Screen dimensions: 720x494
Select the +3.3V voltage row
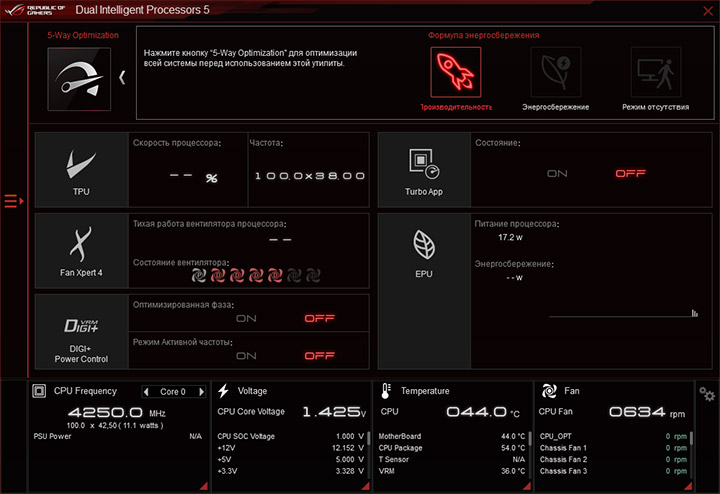291,471
